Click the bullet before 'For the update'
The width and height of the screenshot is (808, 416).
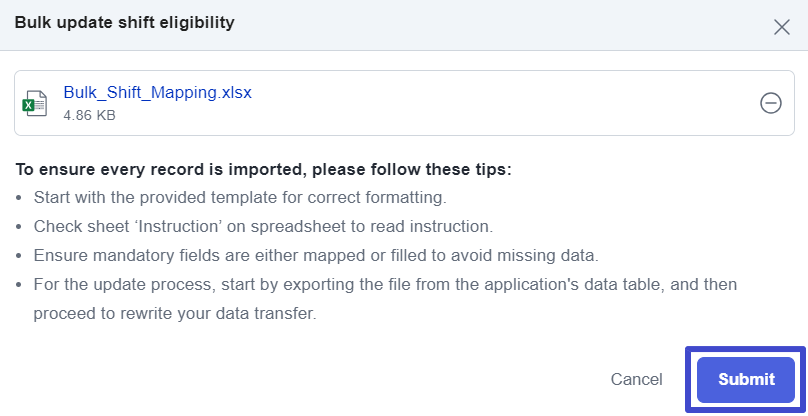point(19,285)
